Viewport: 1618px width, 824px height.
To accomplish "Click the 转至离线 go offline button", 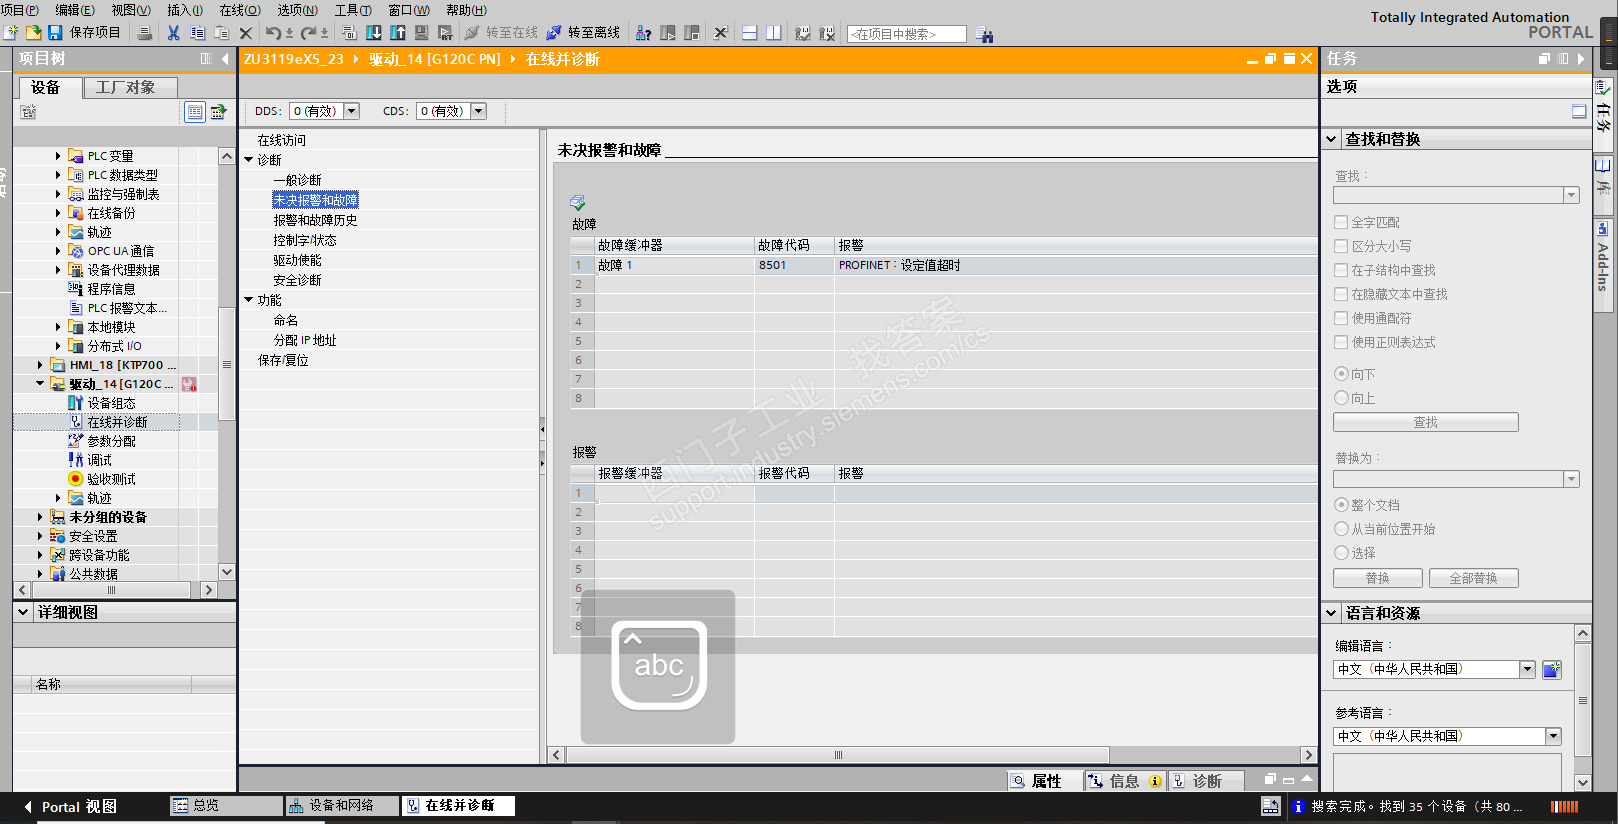I will pyautogui.click(x=584, y=33).
